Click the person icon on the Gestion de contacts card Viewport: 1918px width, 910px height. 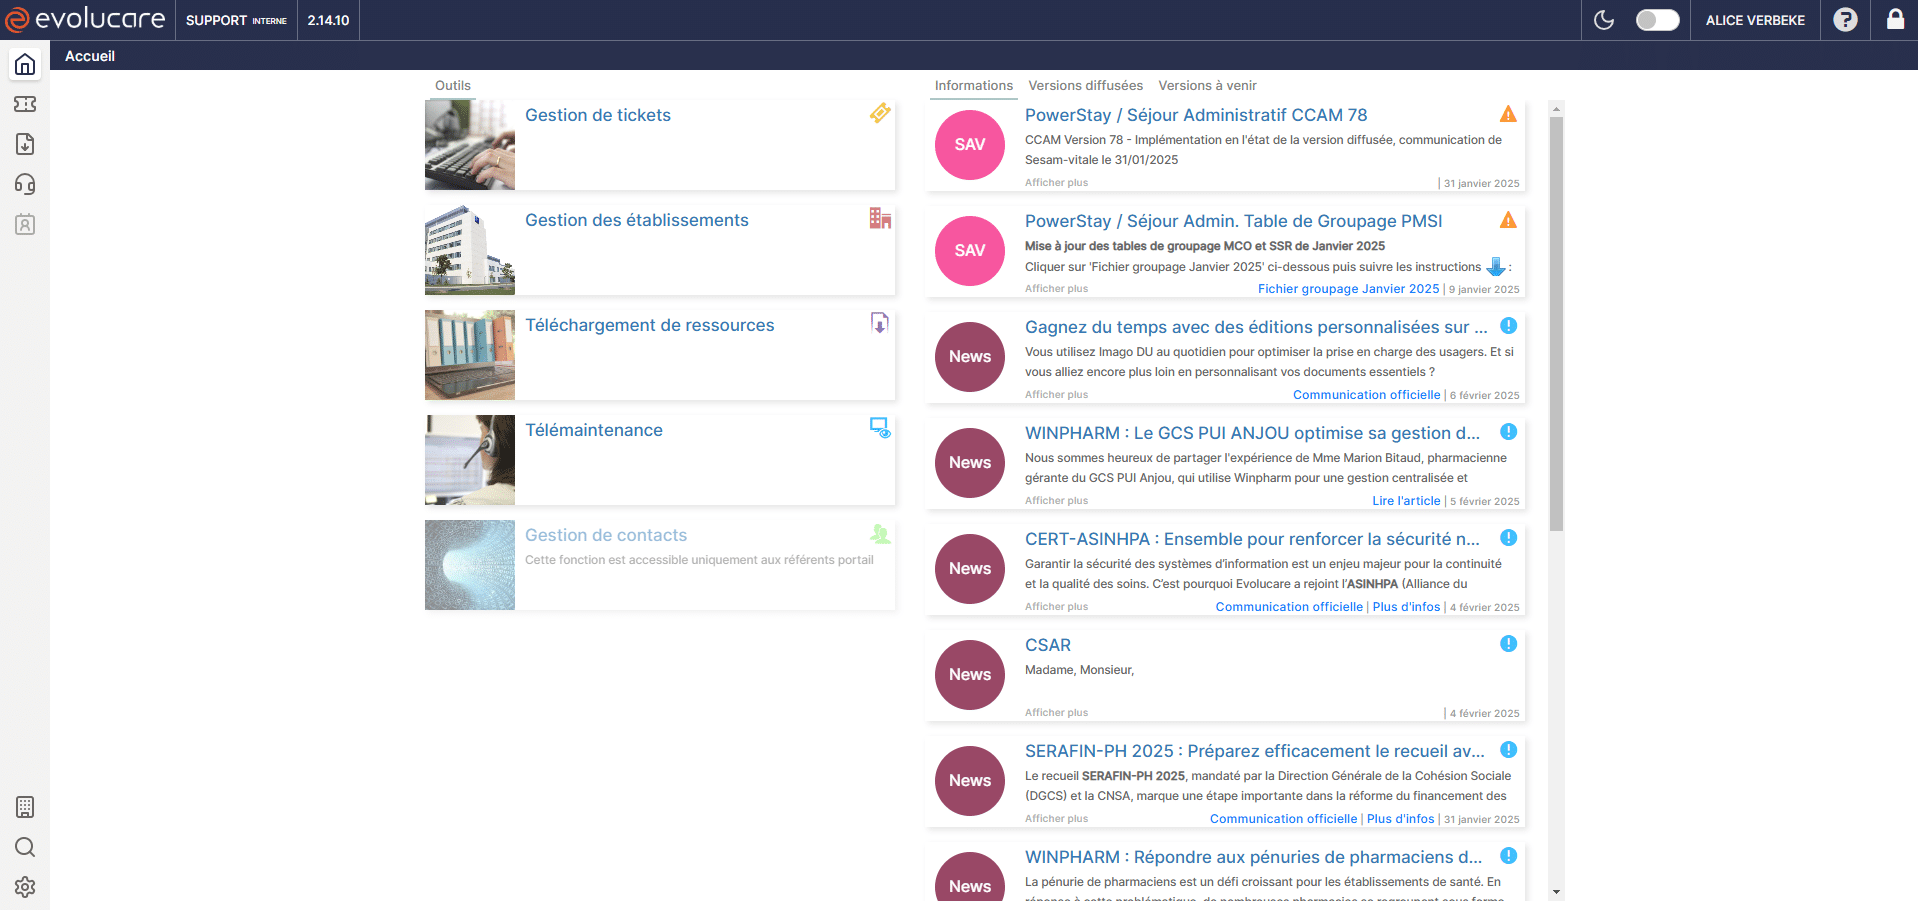point(880,533)
